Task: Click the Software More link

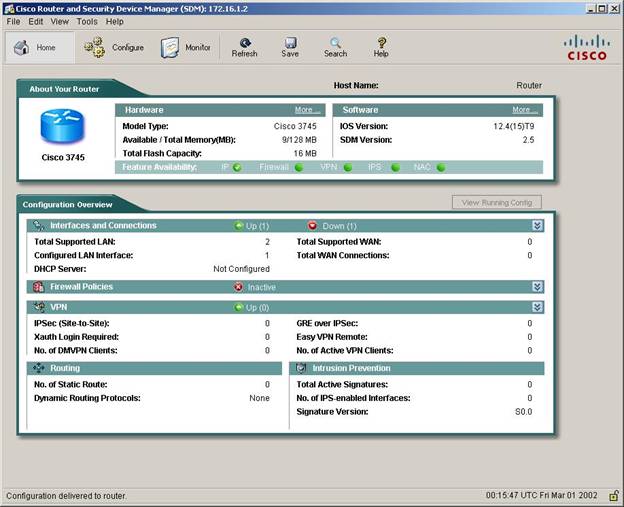Action: pyautogui.click(x=525, y=110)
